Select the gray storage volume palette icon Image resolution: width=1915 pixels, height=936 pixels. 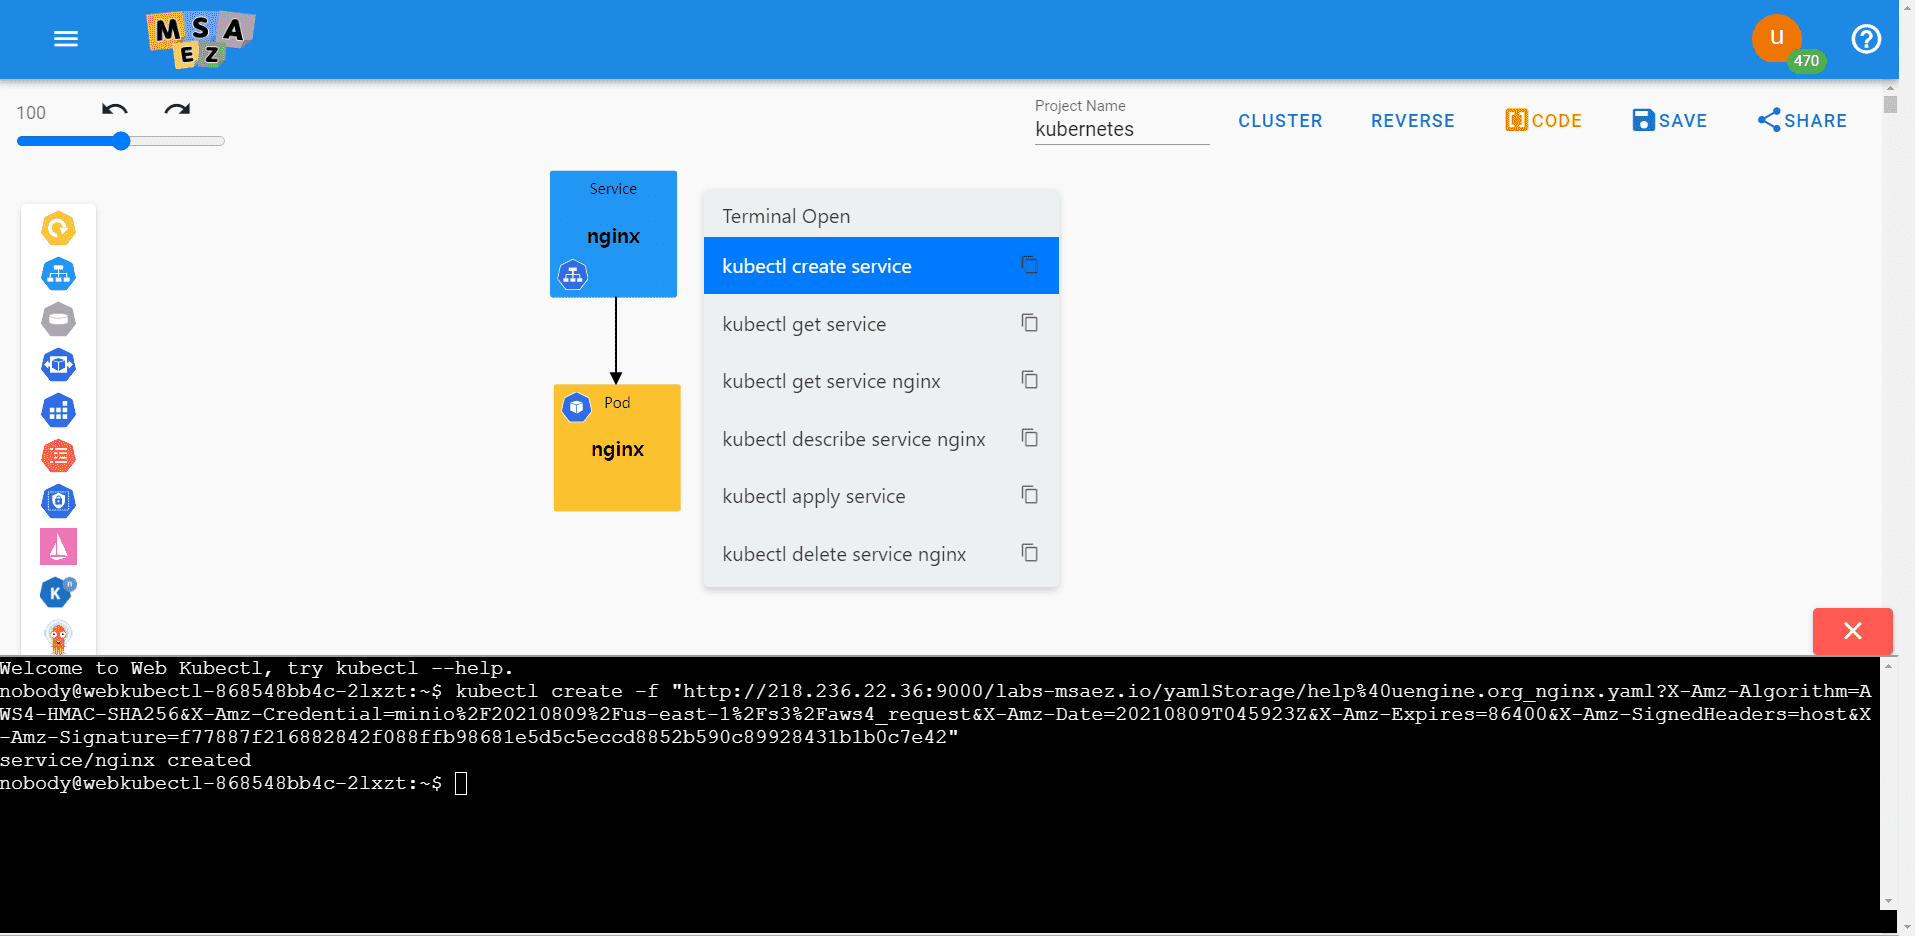[58, 320]
